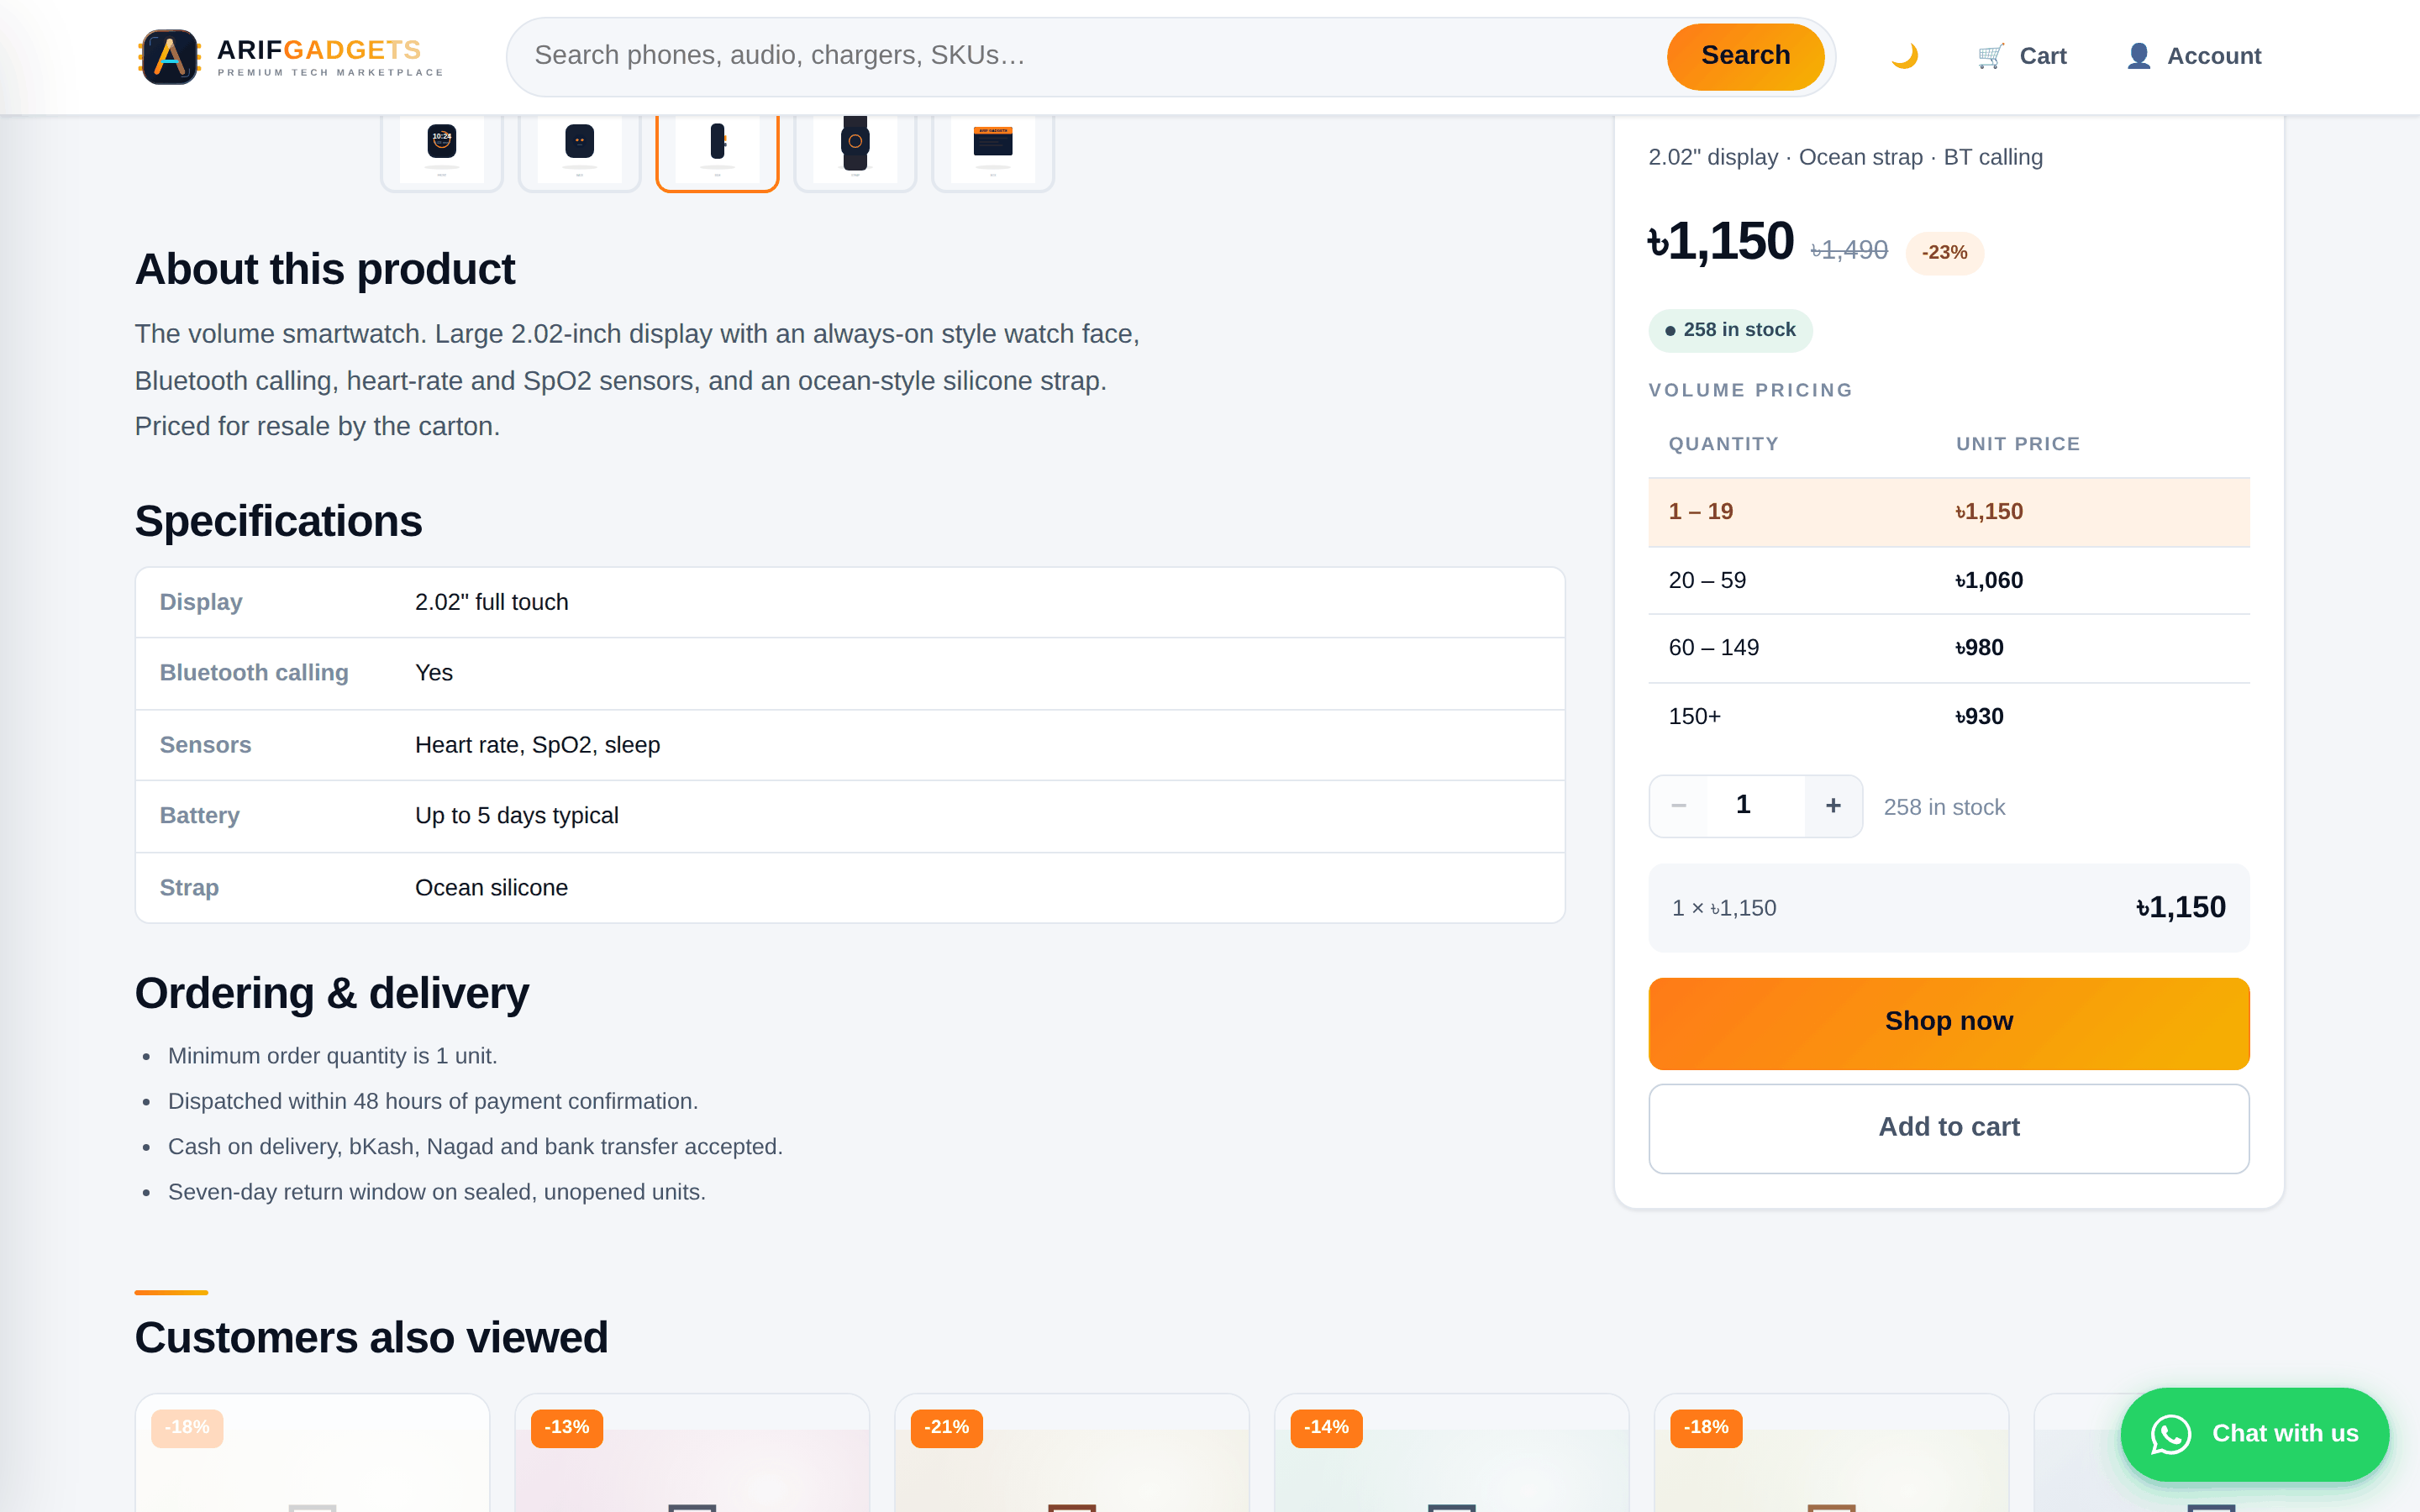Screen dimensions: 2420x1512
Task: Click the WhatsApp Chat with us button
Action: tap(2254, 1433)
